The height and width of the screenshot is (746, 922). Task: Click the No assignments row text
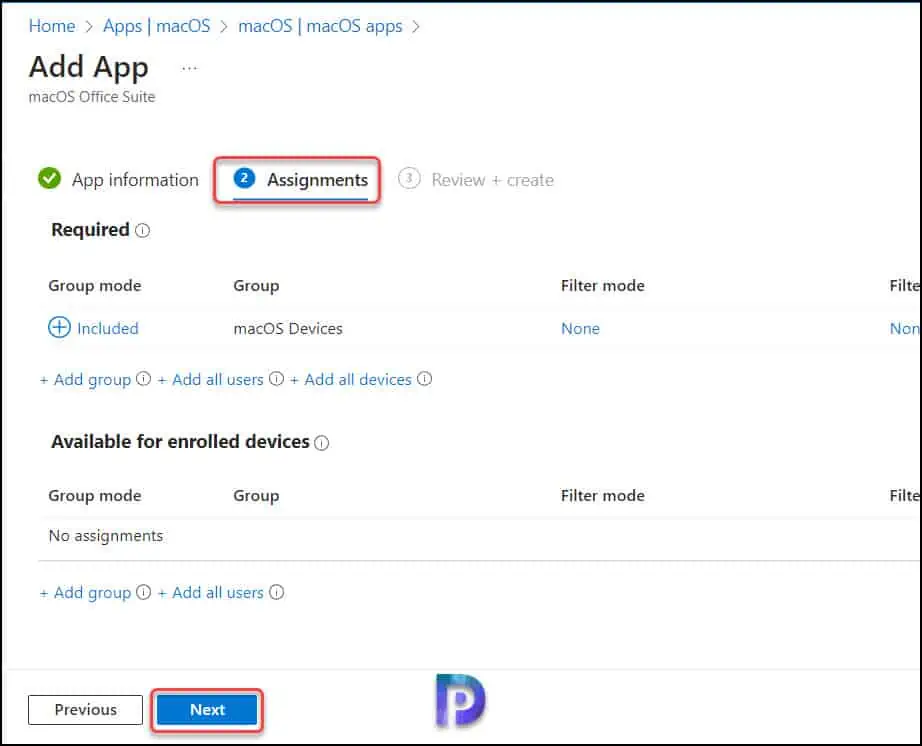pos(106,536)
